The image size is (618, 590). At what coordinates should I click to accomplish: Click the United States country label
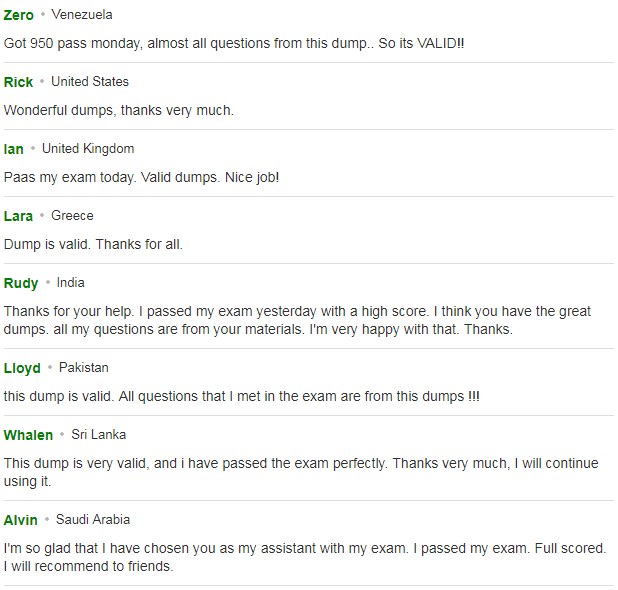[x=90, y=82]
